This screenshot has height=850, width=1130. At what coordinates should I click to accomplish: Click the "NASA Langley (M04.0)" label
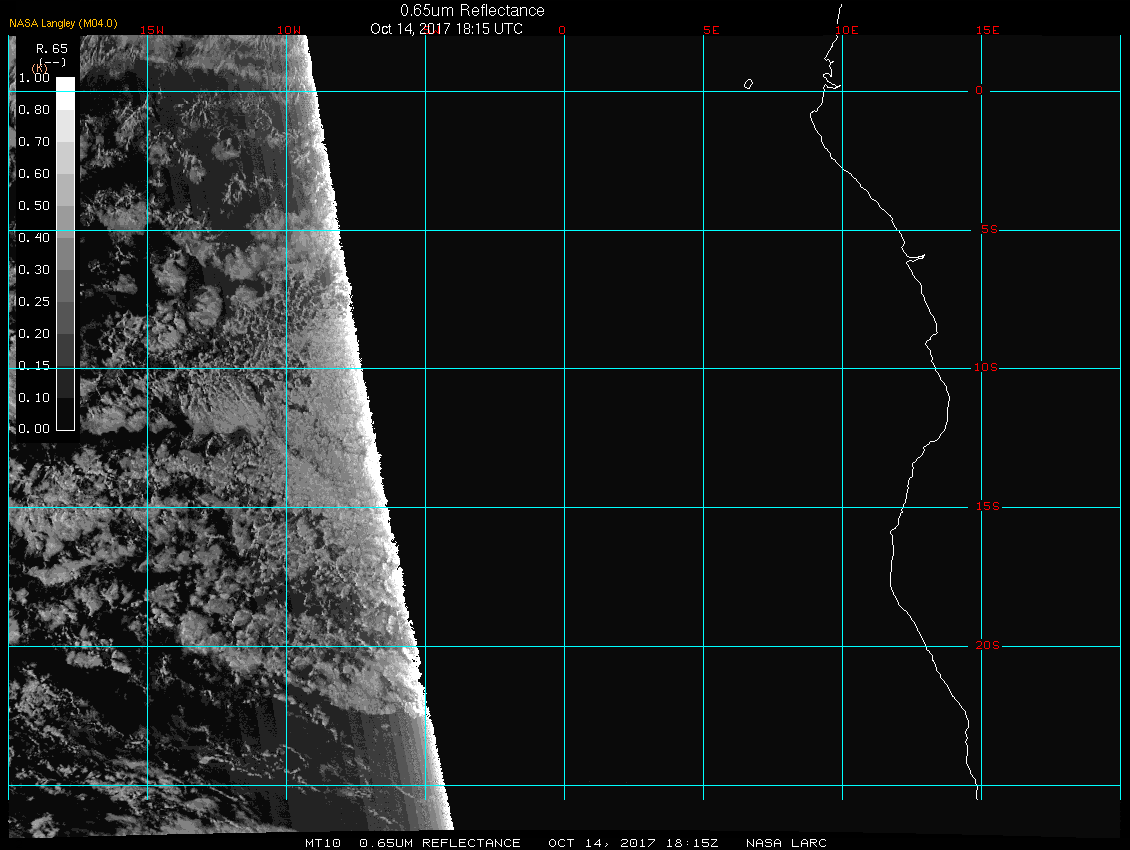click(x=63, y=23)
